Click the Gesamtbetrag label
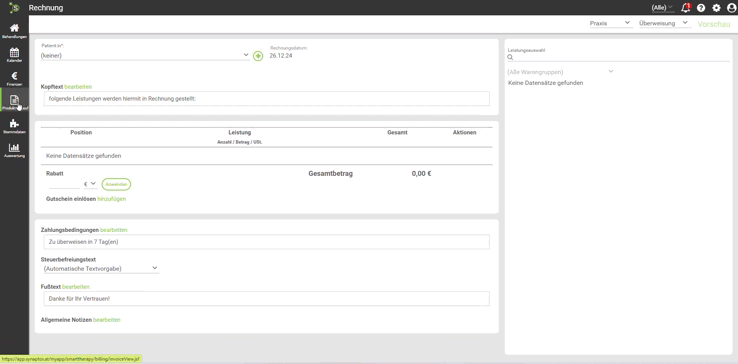Viewport: 738px width, 364px height. (x=331, y=174)
